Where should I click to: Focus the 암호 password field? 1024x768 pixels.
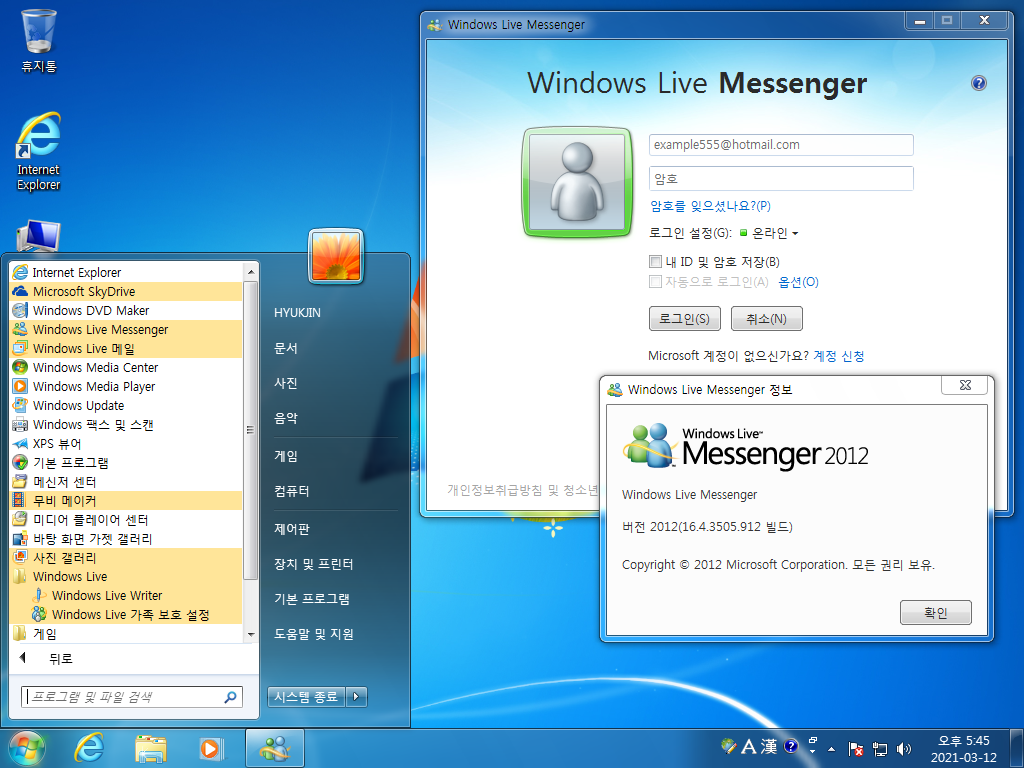(x=781, y=178)
